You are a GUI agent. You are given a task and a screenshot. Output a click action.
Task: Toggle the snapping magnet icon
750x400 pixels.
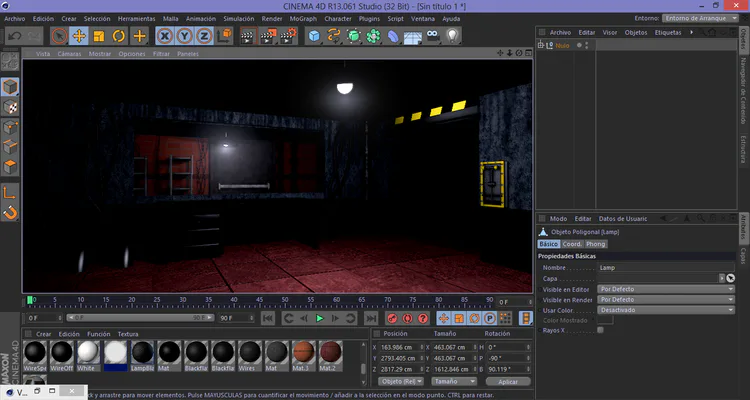pos(10,212)
